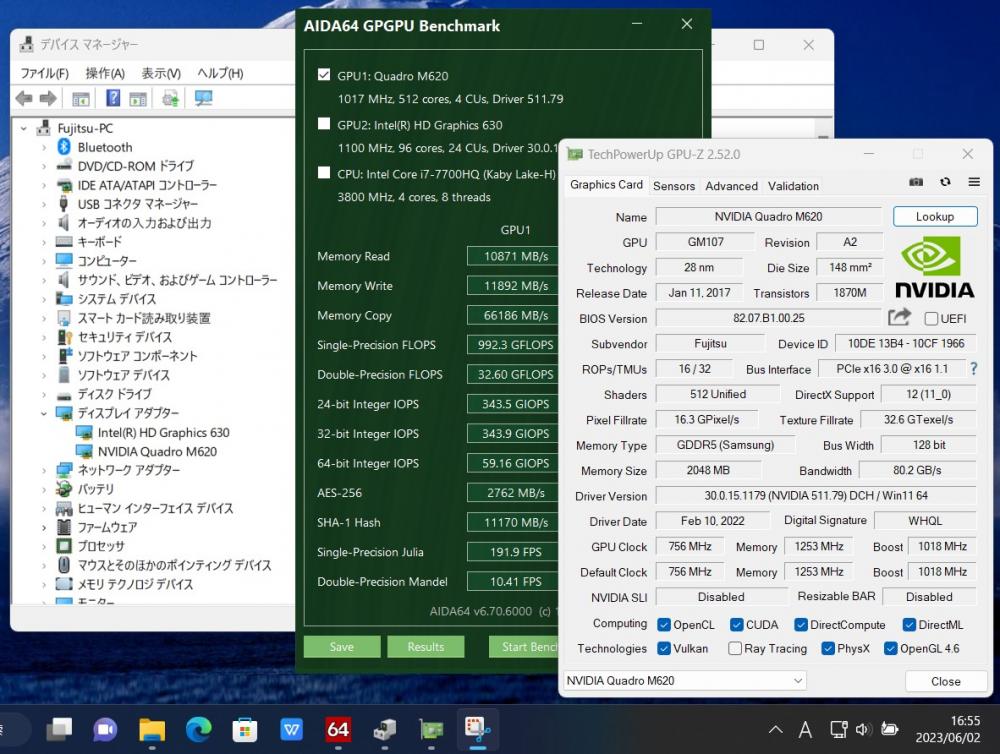Click the GPU-Z screenshot camera icon
This screenshot has width=1000, height=754.
(916, 182)
